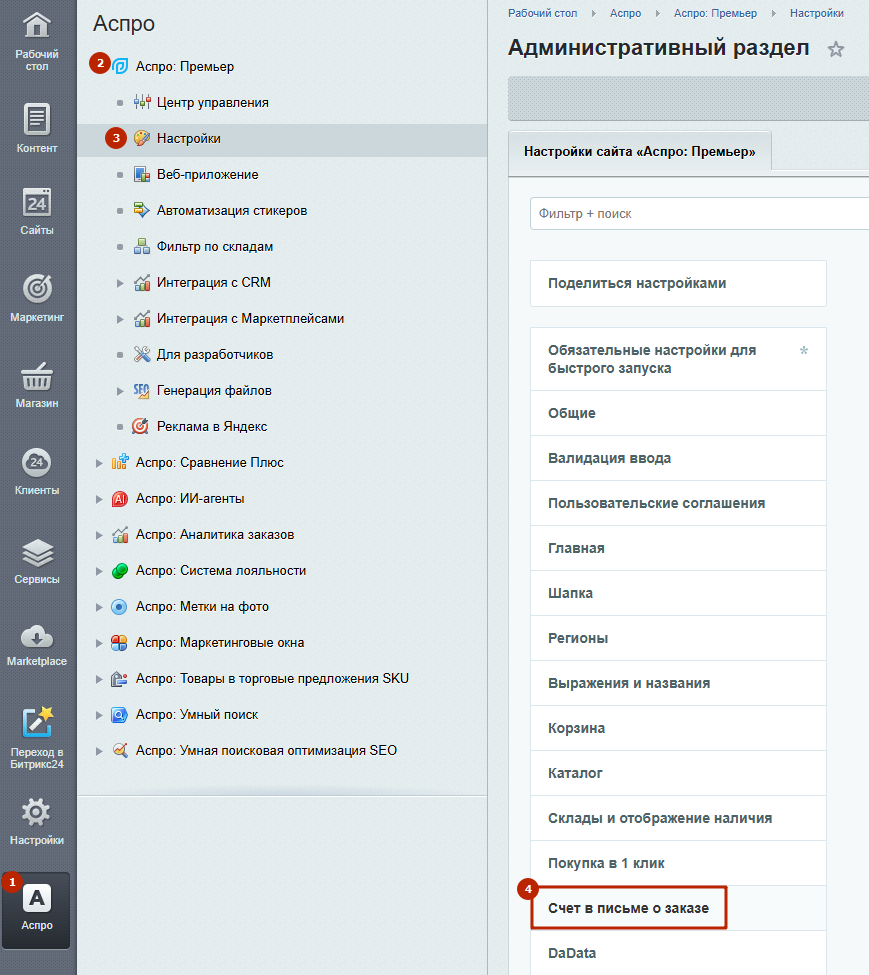
Task: Click the Фильтр + поиск search field
Action: [699, 213]
